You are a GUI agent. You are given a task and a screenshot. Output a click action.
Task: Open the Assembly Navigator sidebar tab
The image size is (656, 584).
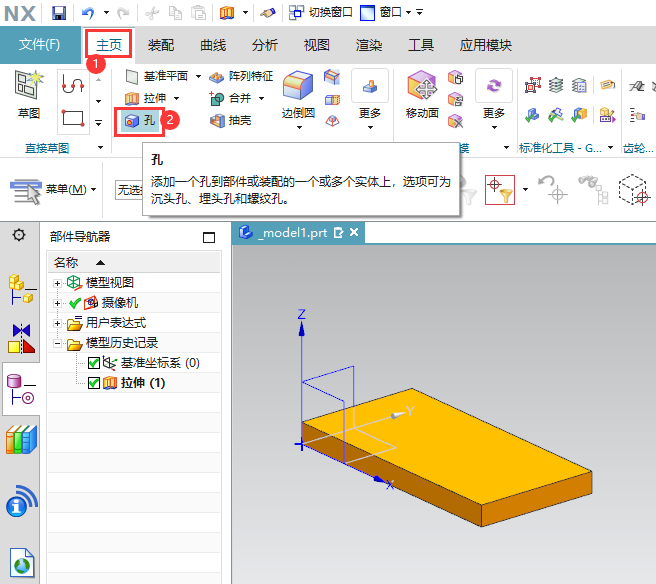coord(22,289)
